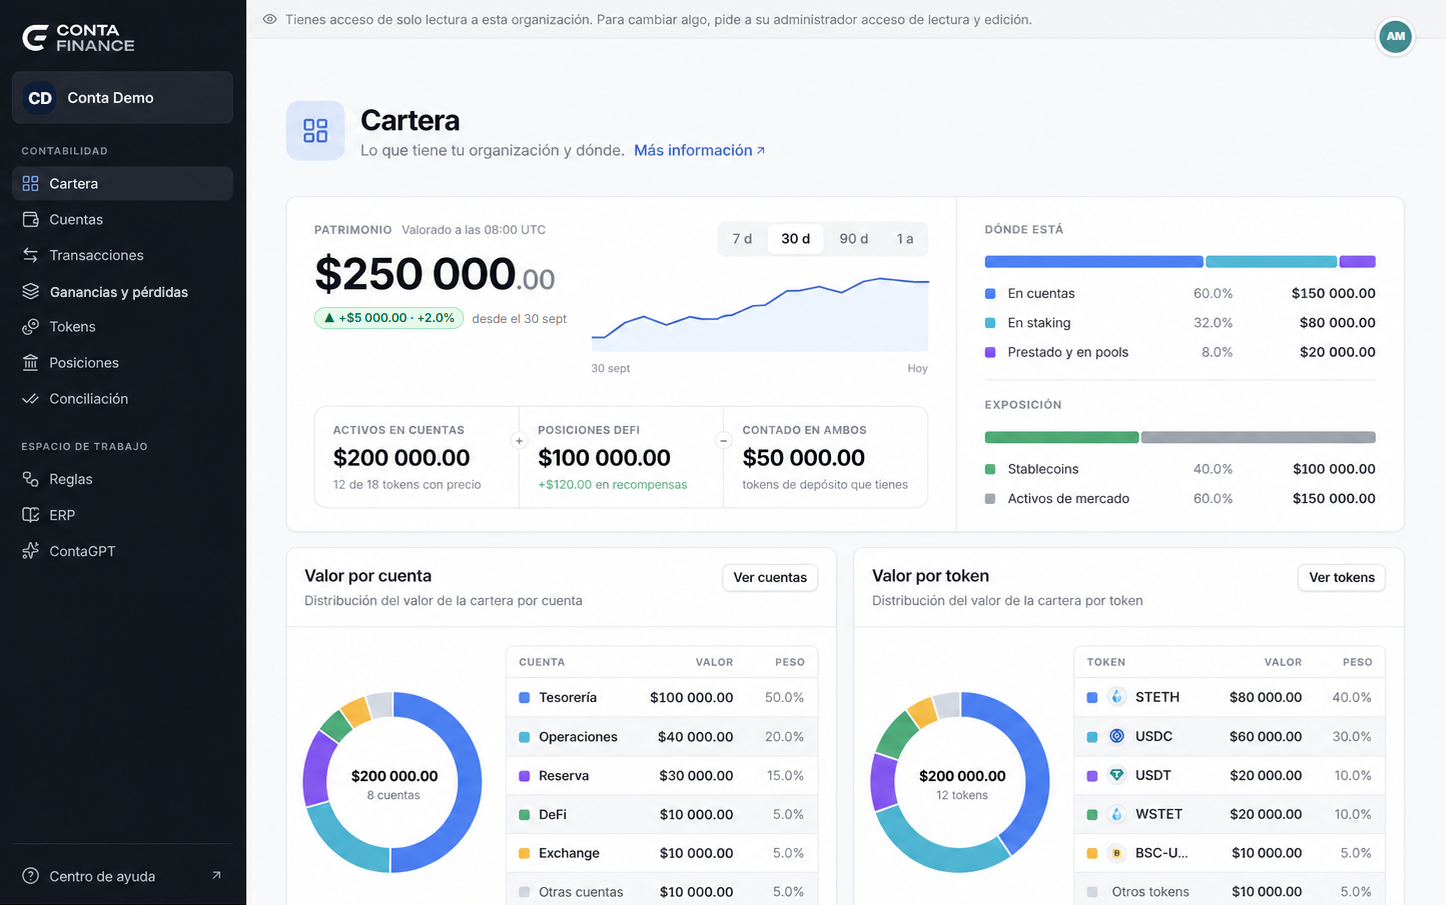Click the BSC-U token icon

[1117, 853]
